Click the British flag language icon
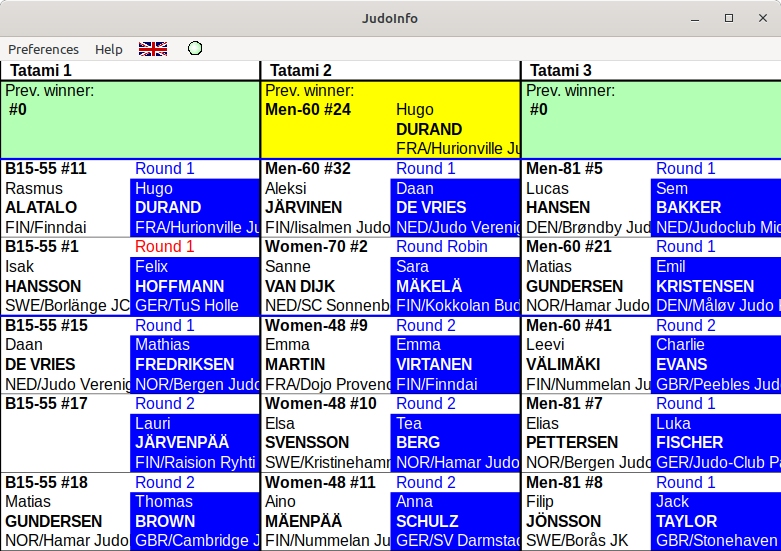Viewport: 781px width, 551px height. [x=153, y=49]
